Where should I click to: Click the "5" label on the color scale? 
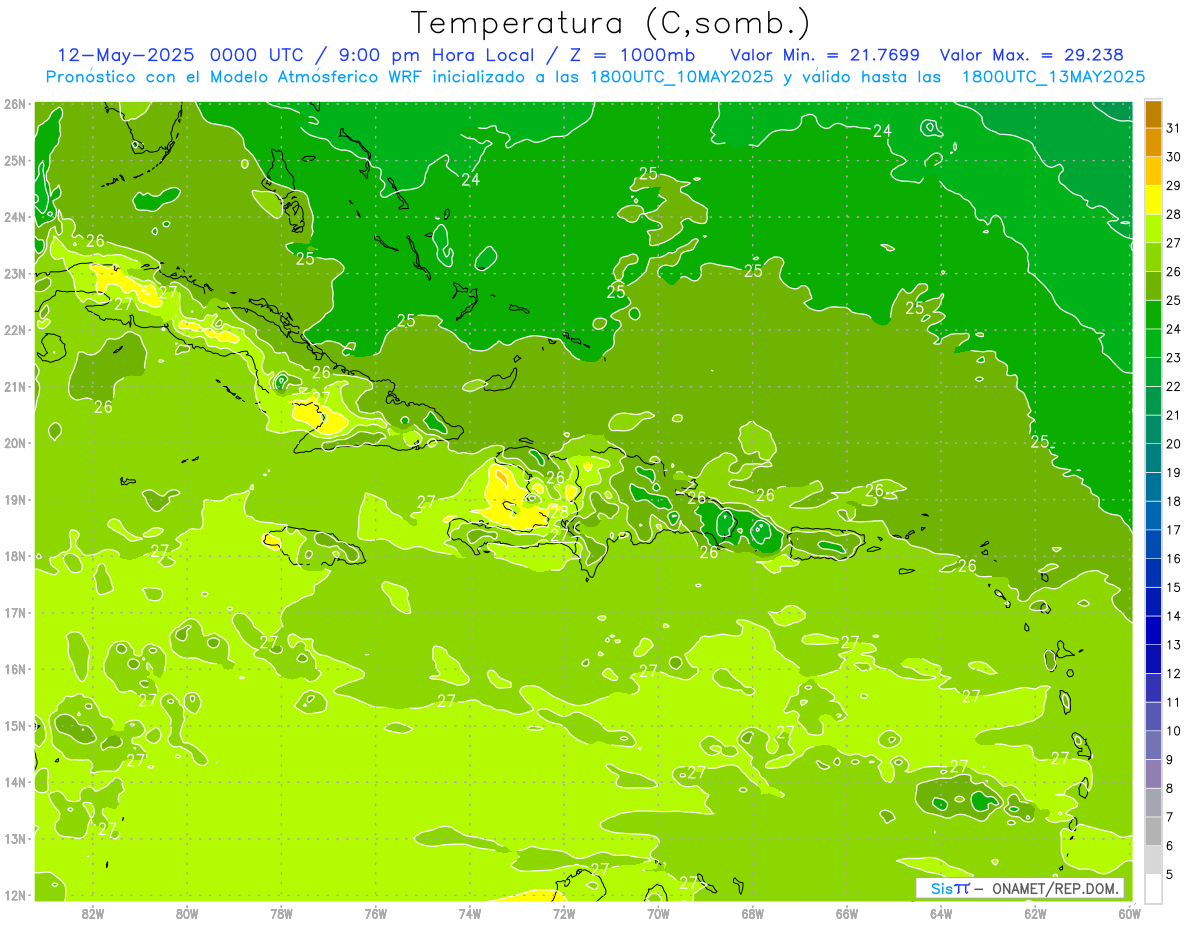(1169, 874)
